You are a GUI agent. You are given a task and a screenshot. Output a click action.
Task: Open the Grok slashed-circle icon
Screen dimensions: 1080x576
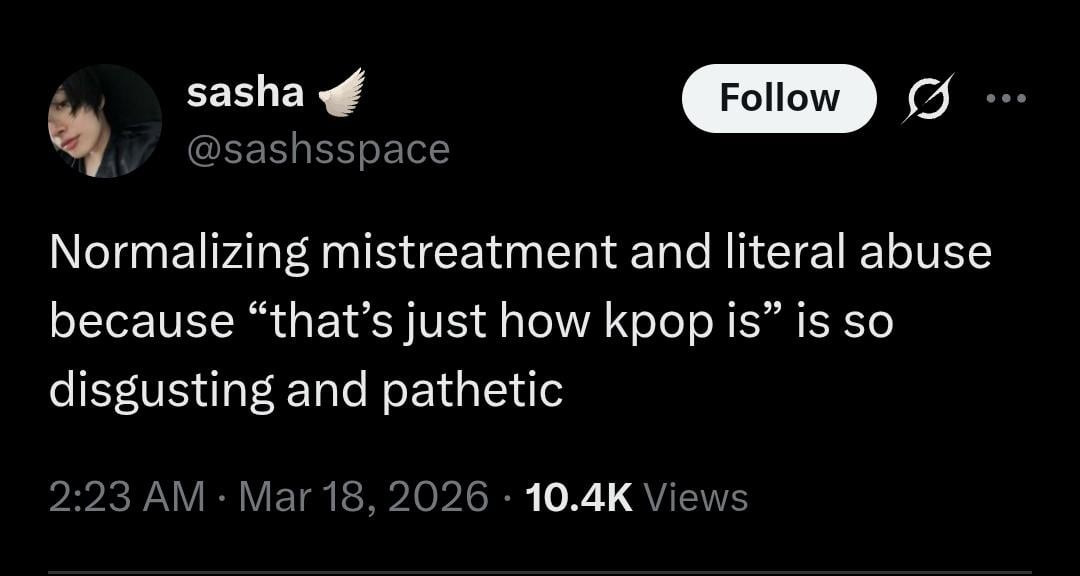pos(928,98)
